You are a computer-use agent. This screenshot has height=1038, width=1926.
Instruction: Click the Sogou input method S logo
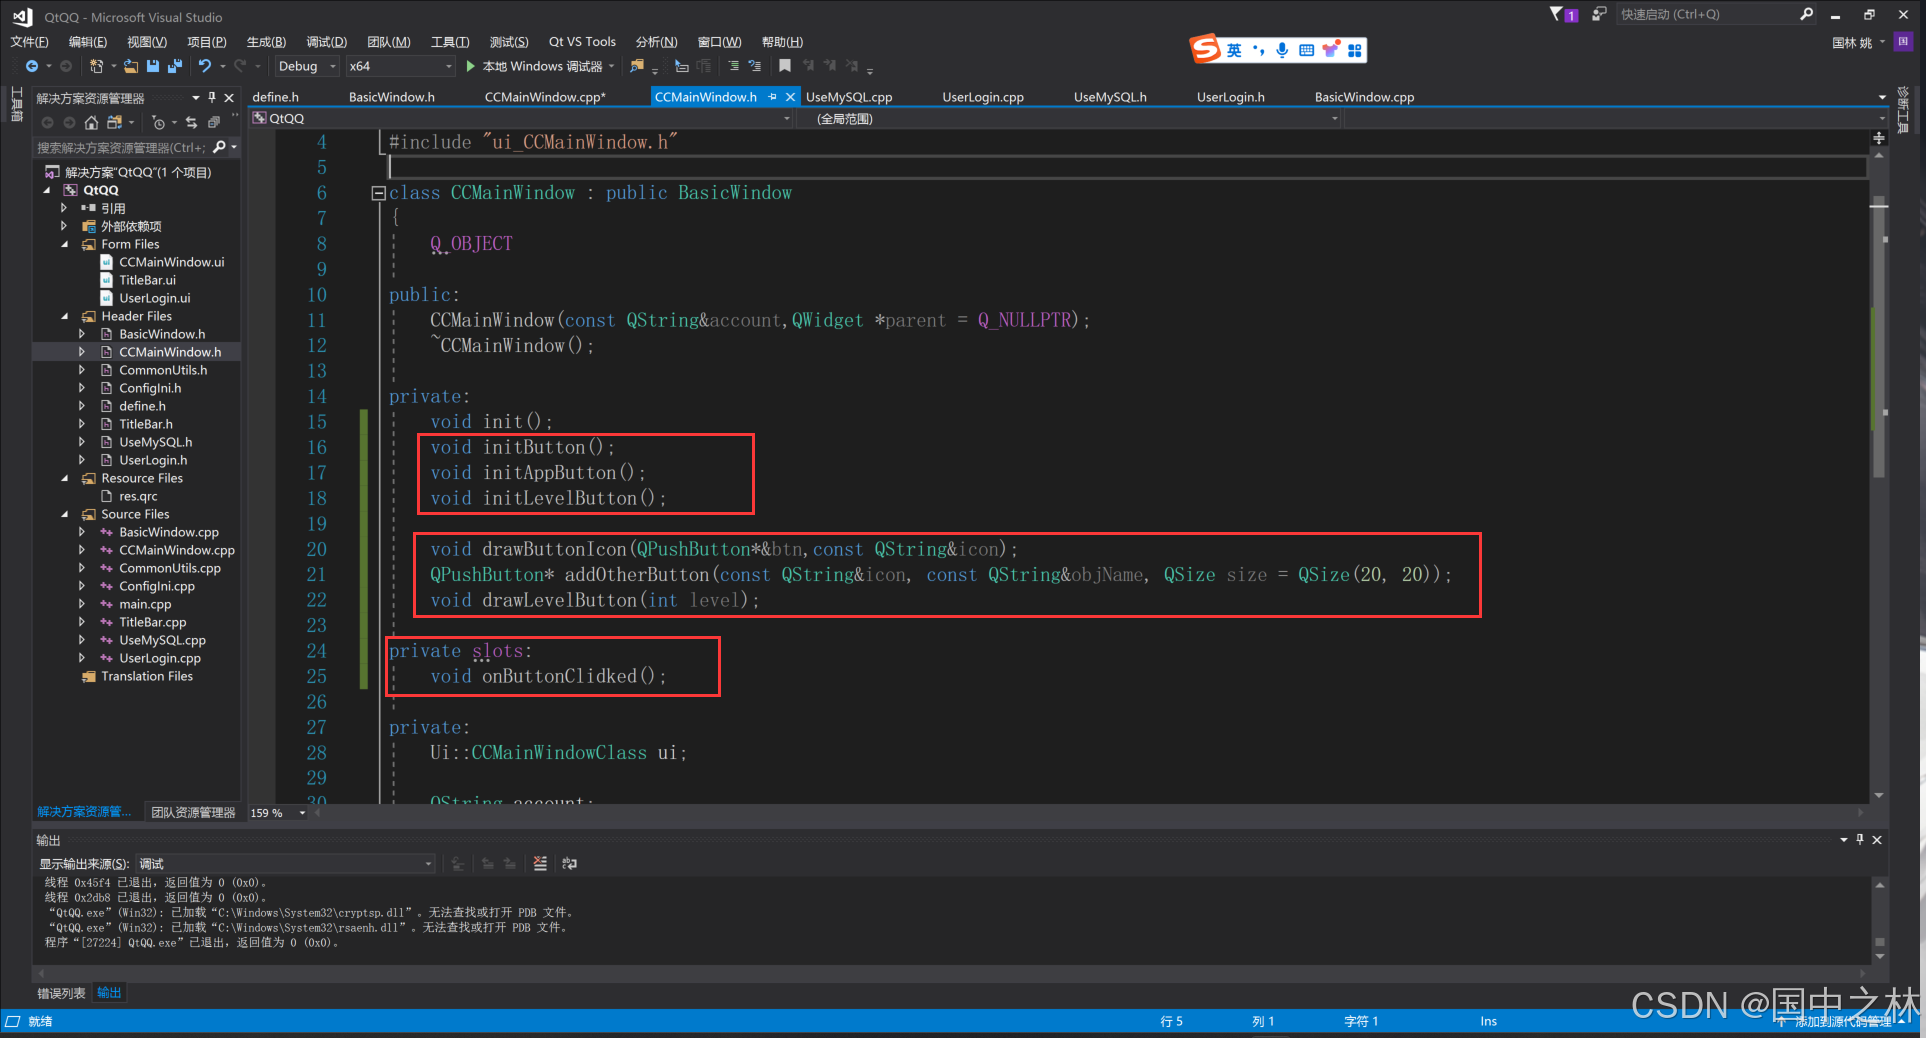tap(1205, 48)
